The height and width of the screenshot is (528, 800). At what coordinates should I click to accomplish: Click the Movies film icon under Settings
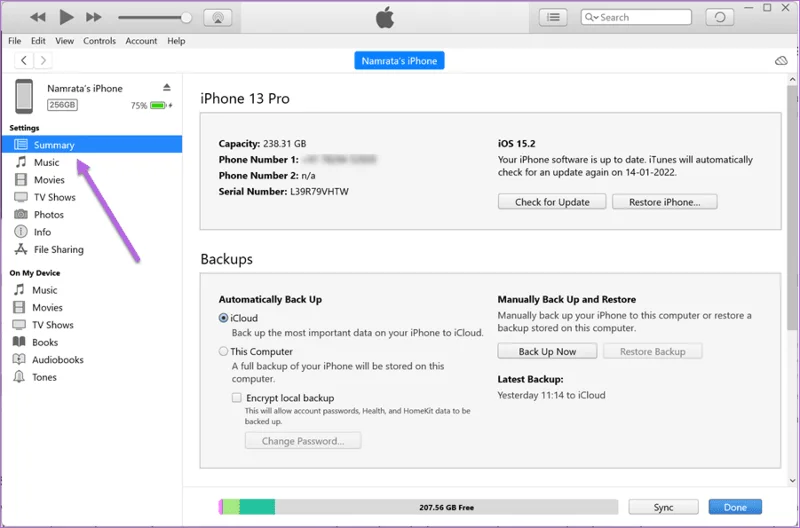click(21, 180)
